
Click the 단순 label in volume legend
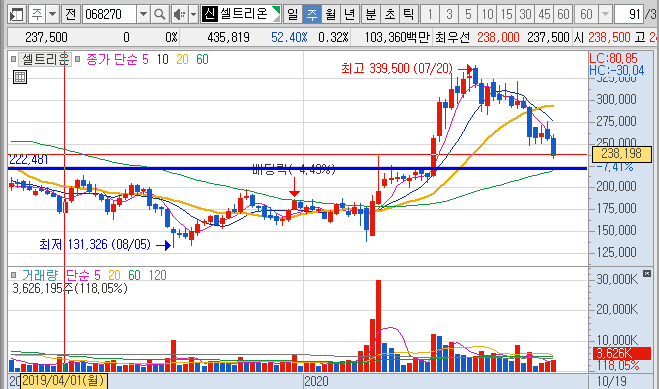click(78, 275)
